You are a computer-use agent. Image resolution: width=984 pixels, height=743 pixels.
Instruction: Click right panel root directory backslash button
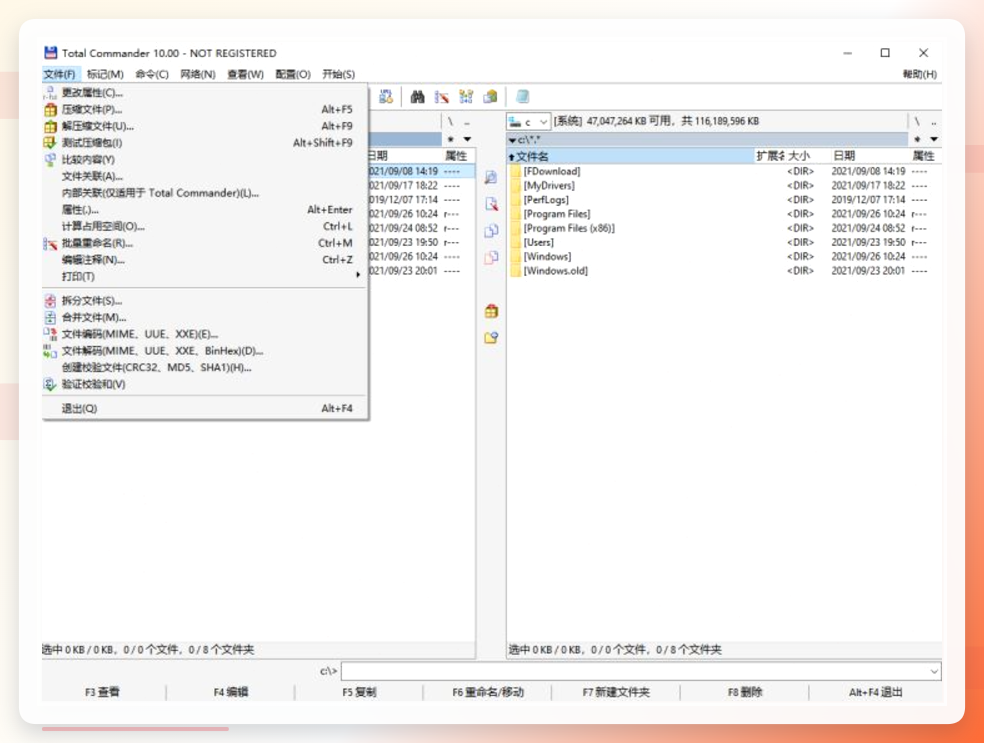917,121
